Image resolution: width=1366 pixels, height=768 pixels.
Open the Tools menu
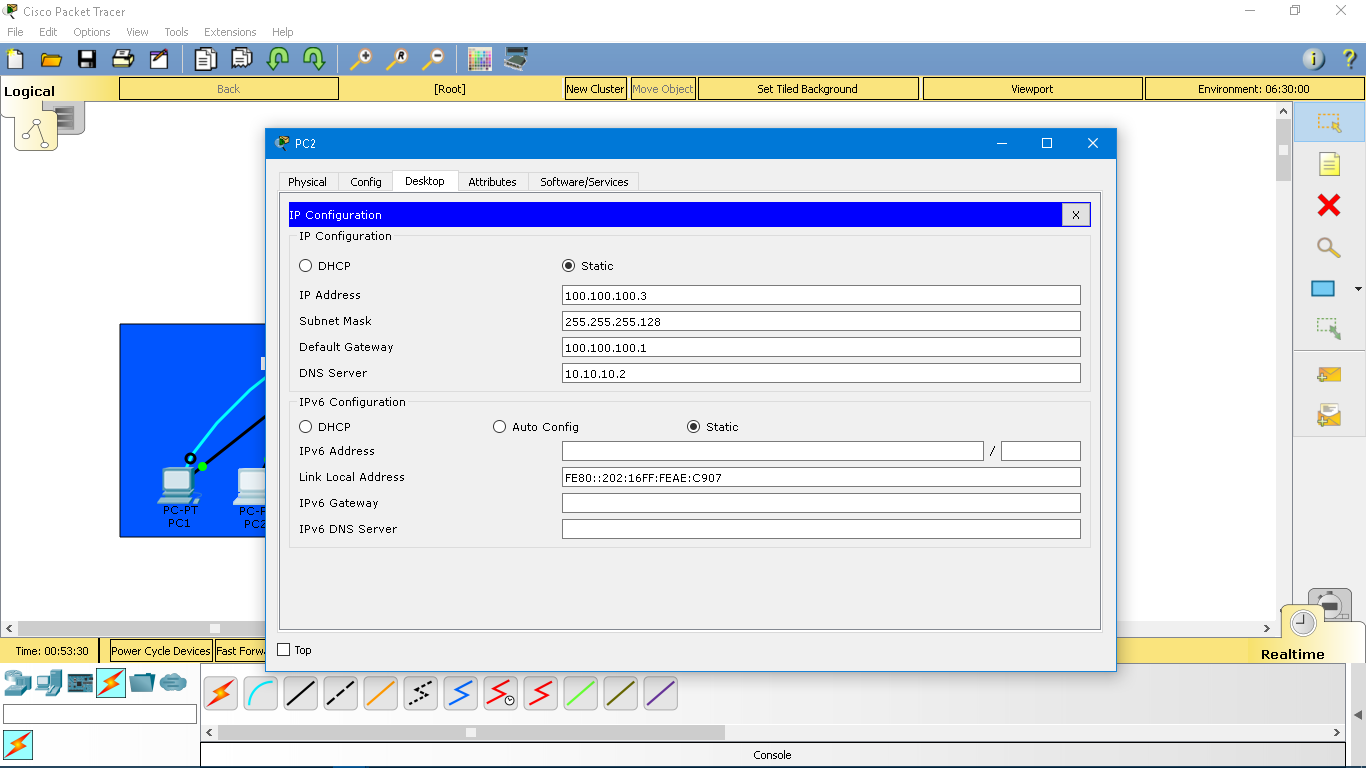[176, 32]
